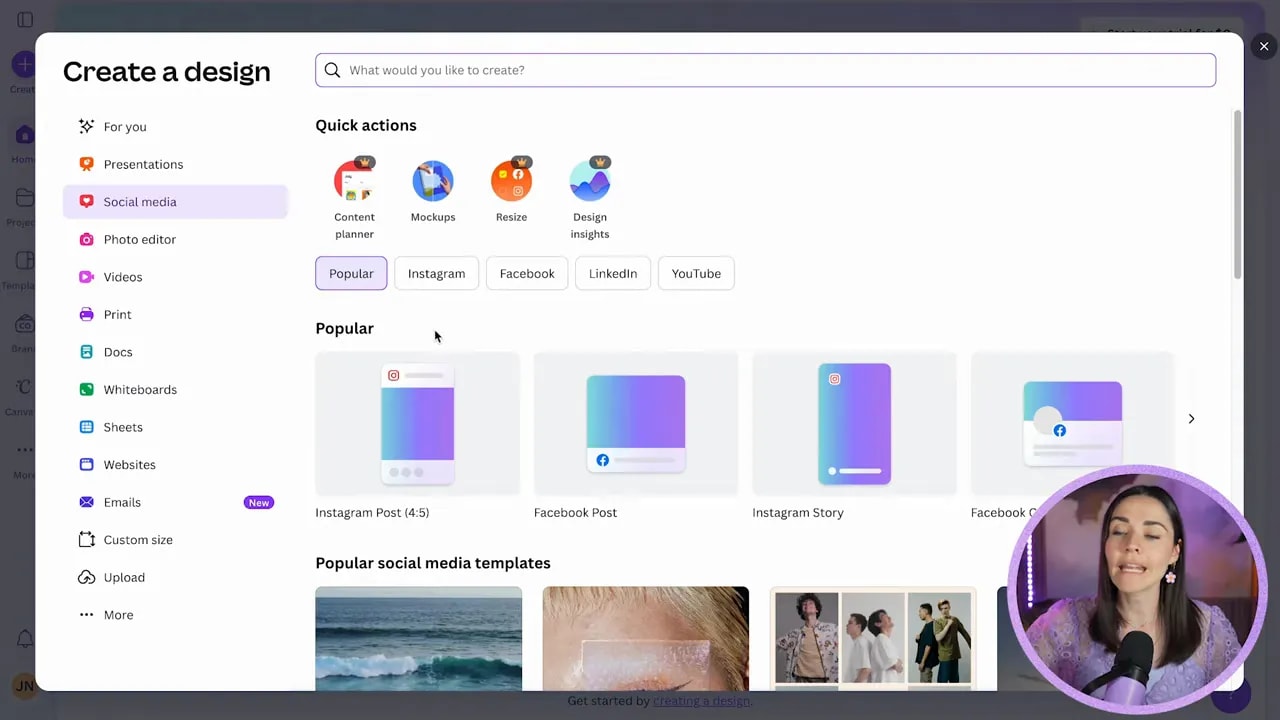Click the design search input field
Image resolution: width=1280 pixels, height=720 pixels.
pos(765,70)
